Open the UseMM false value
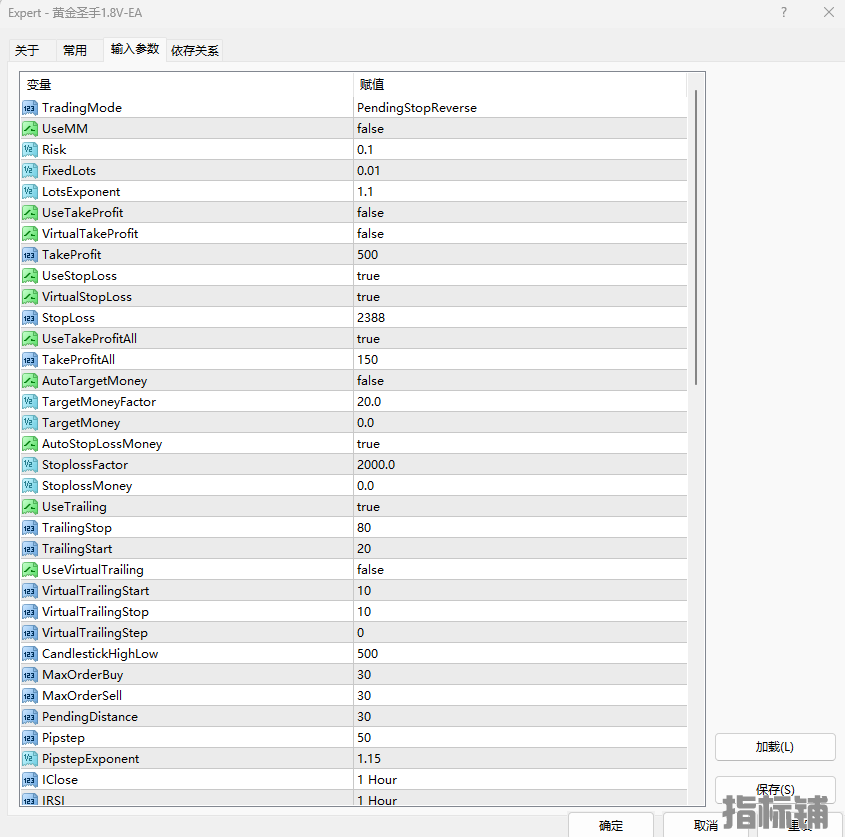Viewport: 845px width, 837px height. (370, 129)
